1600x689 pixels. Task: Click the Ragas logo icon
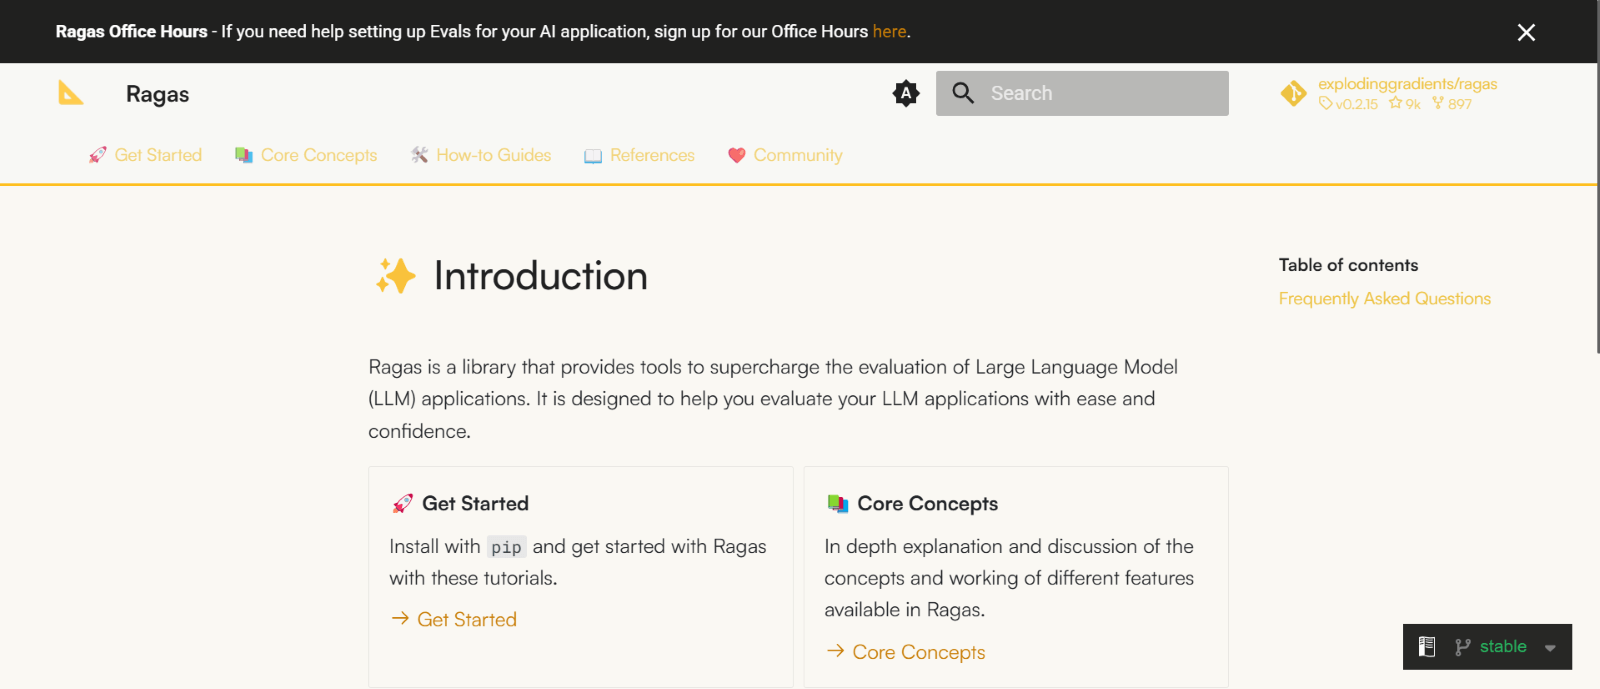[71, 93]
